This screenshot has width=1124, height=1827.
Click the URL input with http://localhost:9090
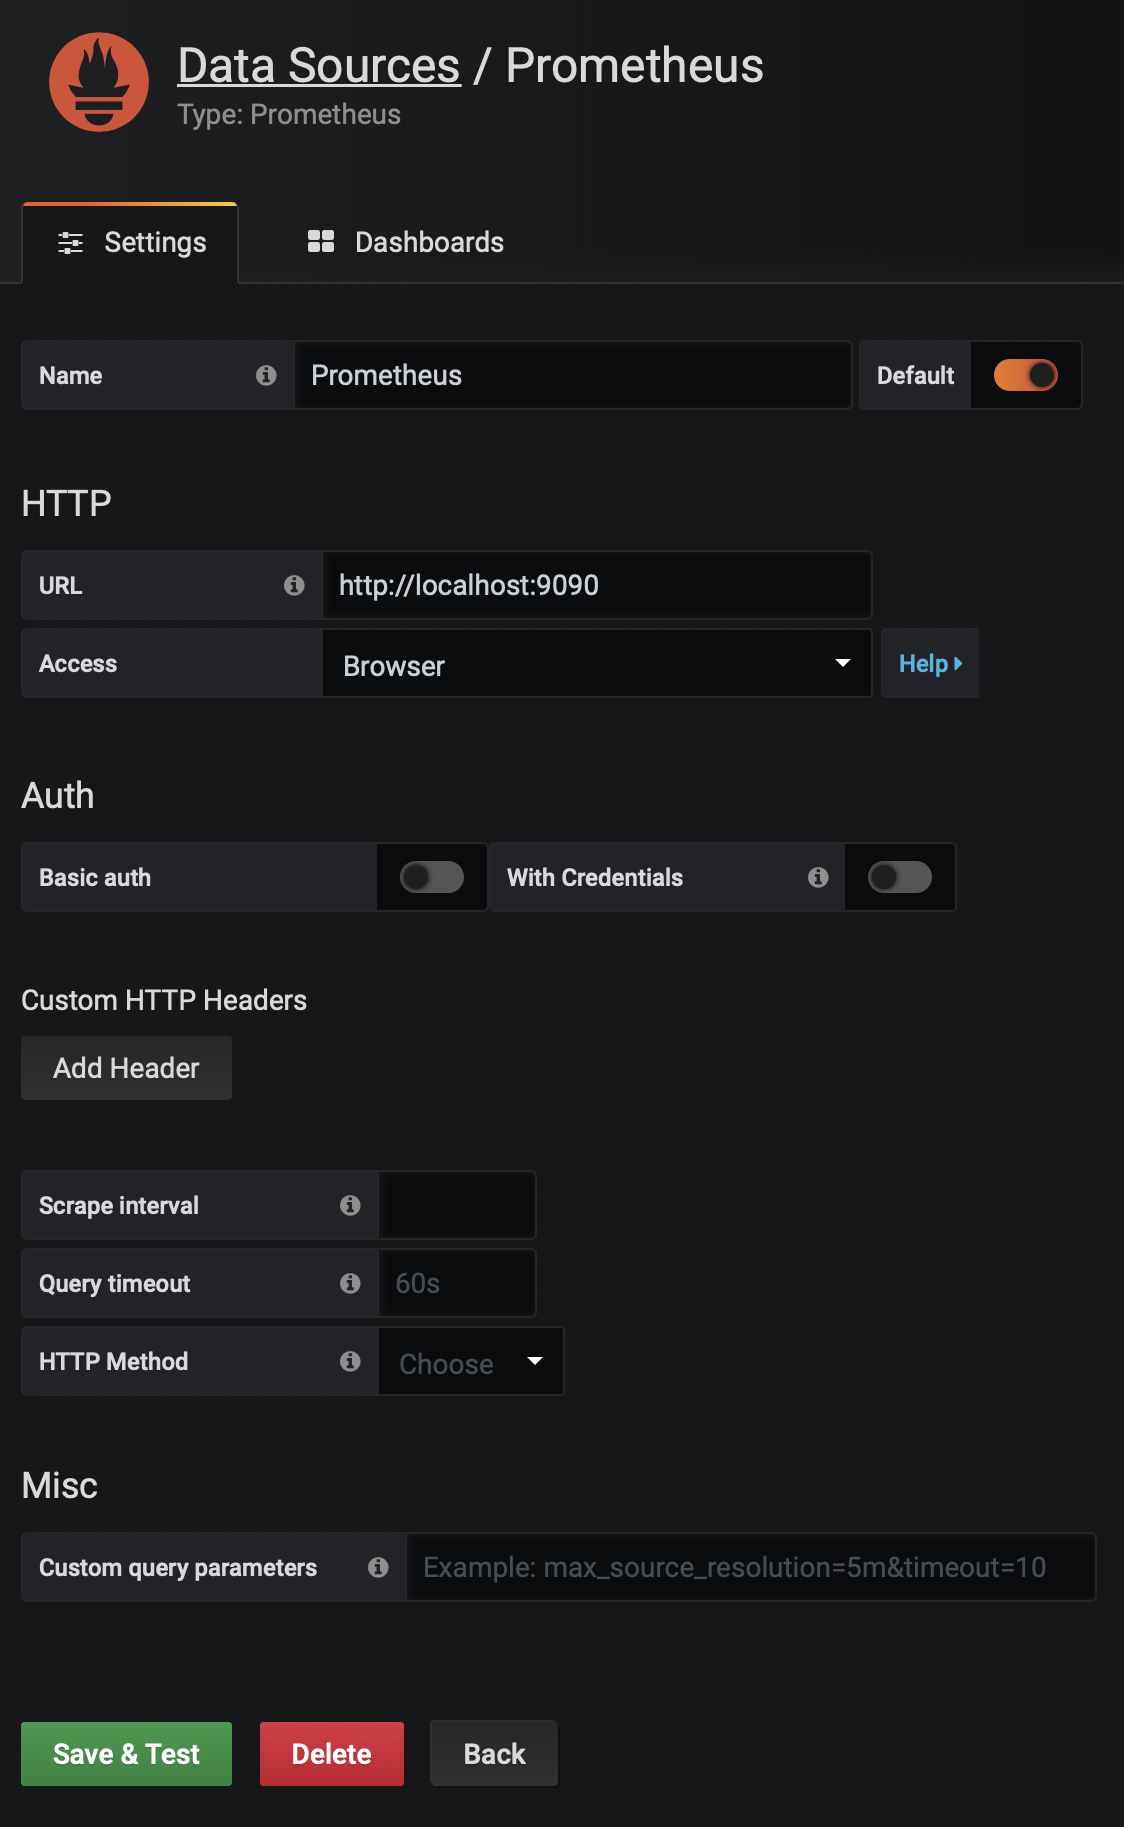coord(597,585)
